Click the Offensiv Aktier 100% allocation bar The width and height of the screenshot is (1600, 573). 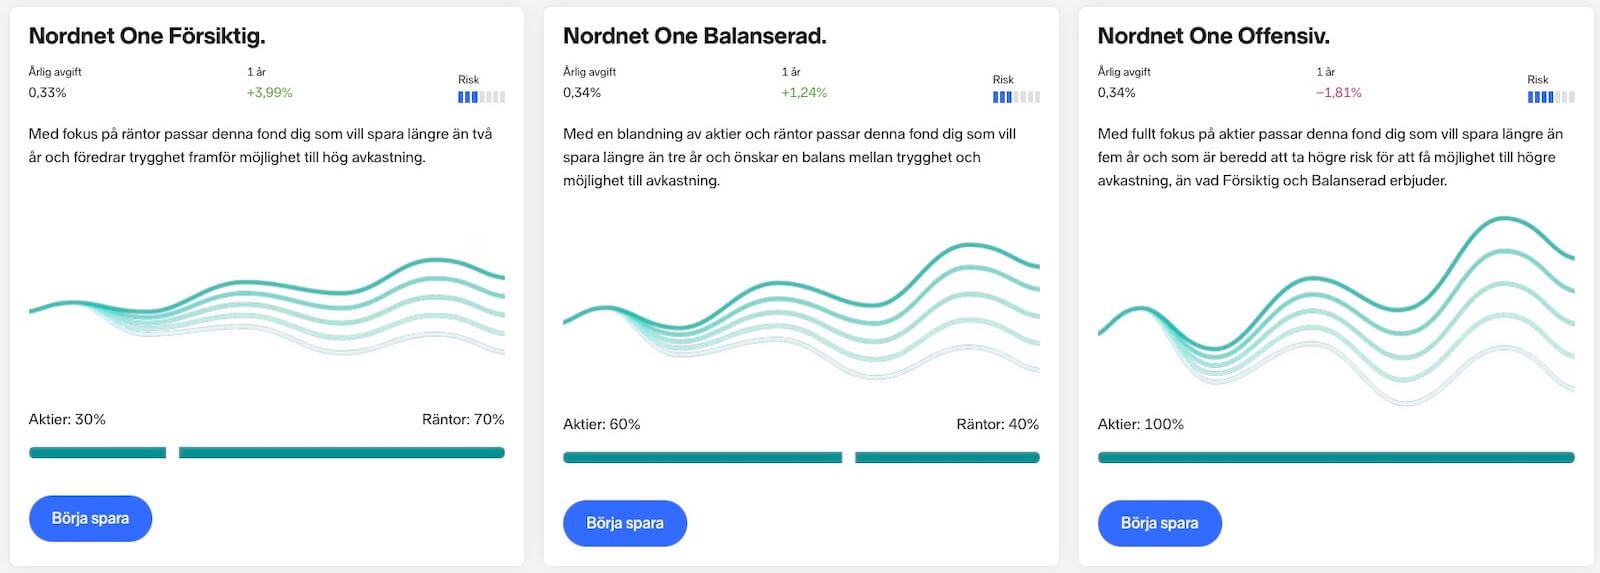(1336, 458)
